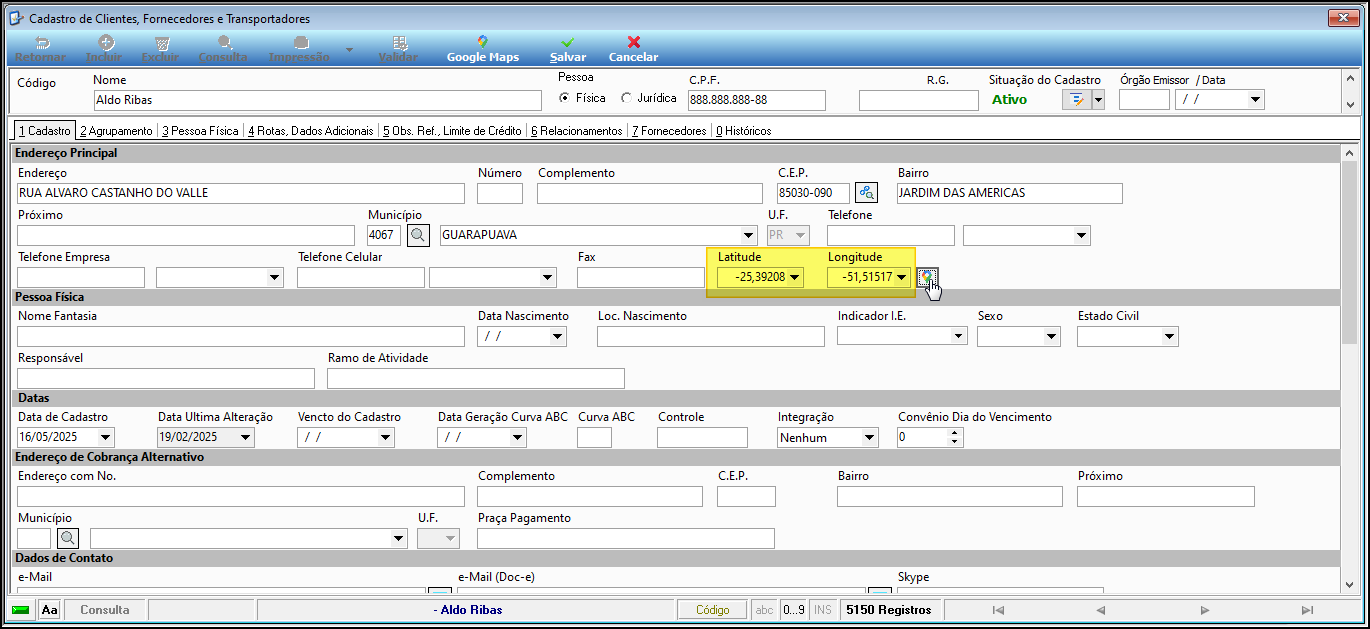1370x629 pixels.
Task: Click the Código button in status bar
Action: tap(712, 610)
